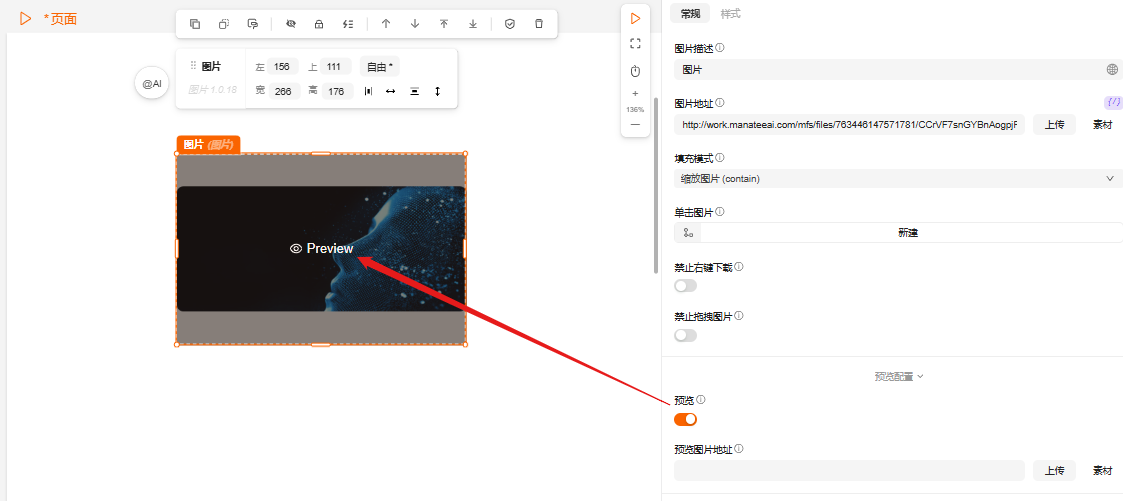
Task: Click the lock icon in top toolbar
Action: 319,24
